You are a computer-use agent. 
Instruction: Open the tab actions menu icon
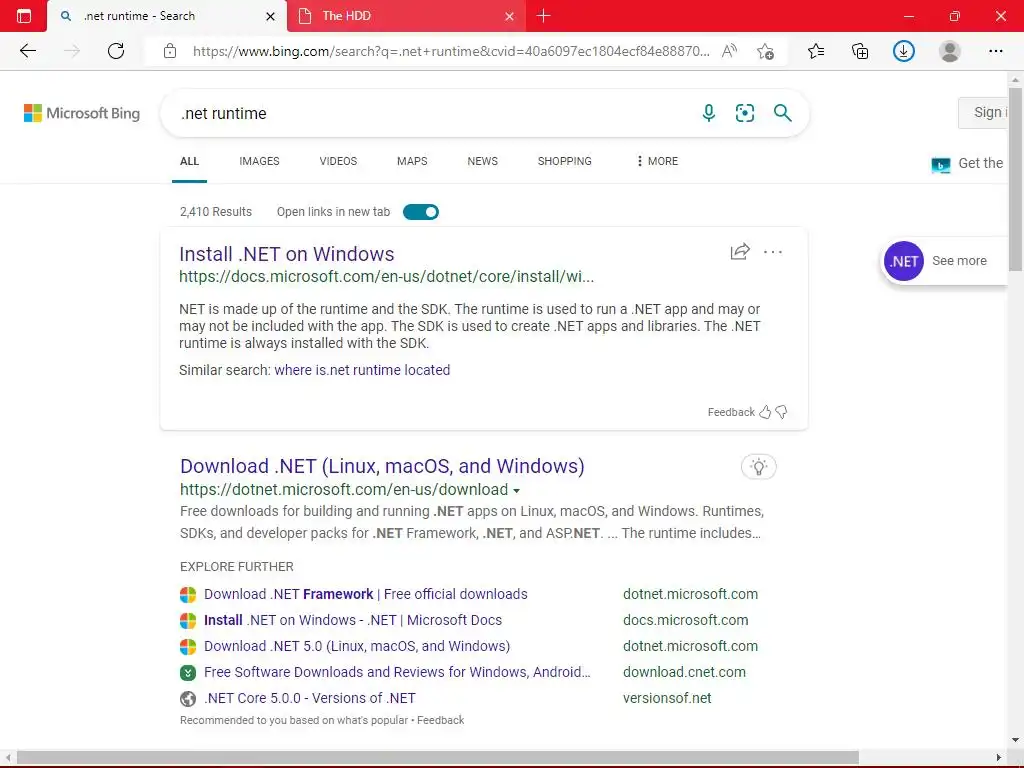tap(24, 16)
